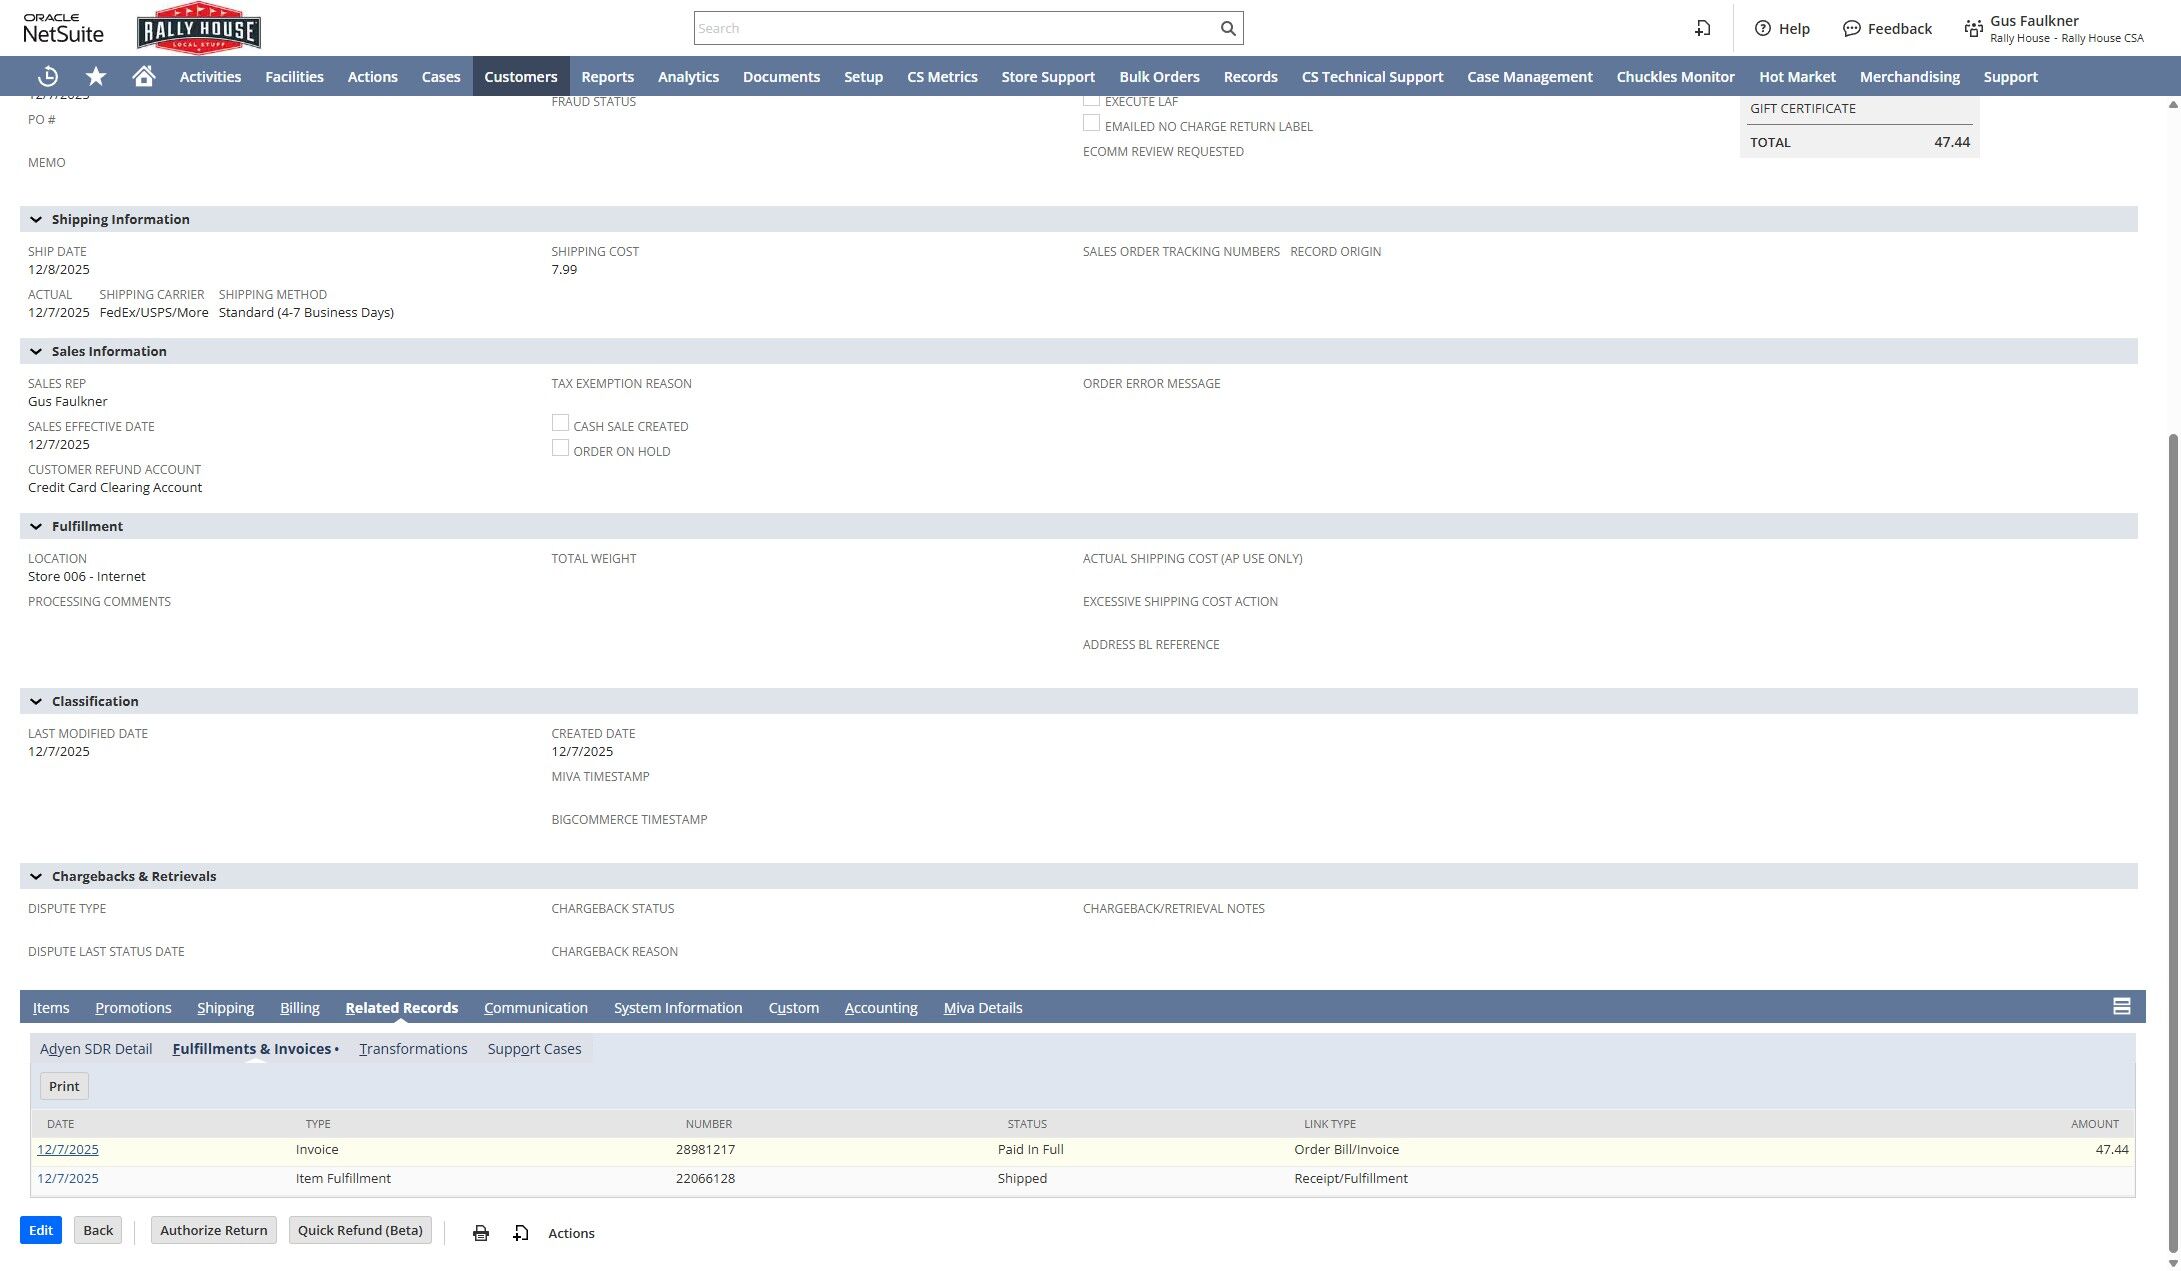Check the Execute LAF checkbox
The width and height of the screenshot is (2181, 1271).
(x=1091, y=99)
